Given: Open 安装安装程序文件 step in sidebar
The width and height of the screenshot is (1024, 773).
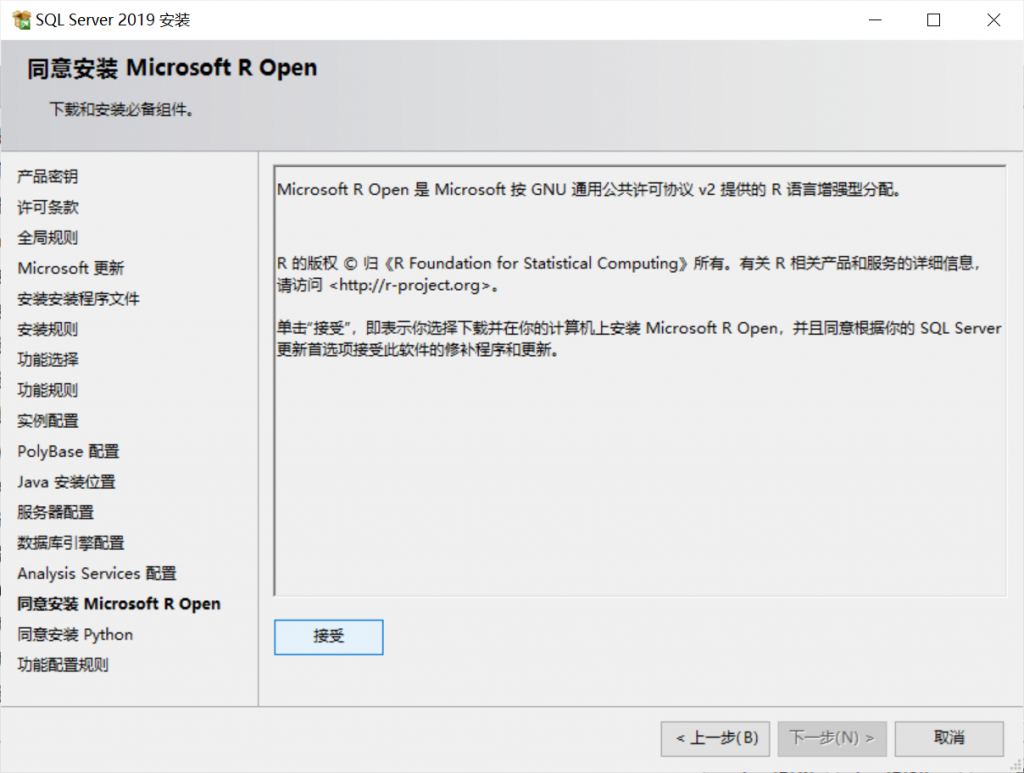Looking at the screenshot, I should coord(78,299).
